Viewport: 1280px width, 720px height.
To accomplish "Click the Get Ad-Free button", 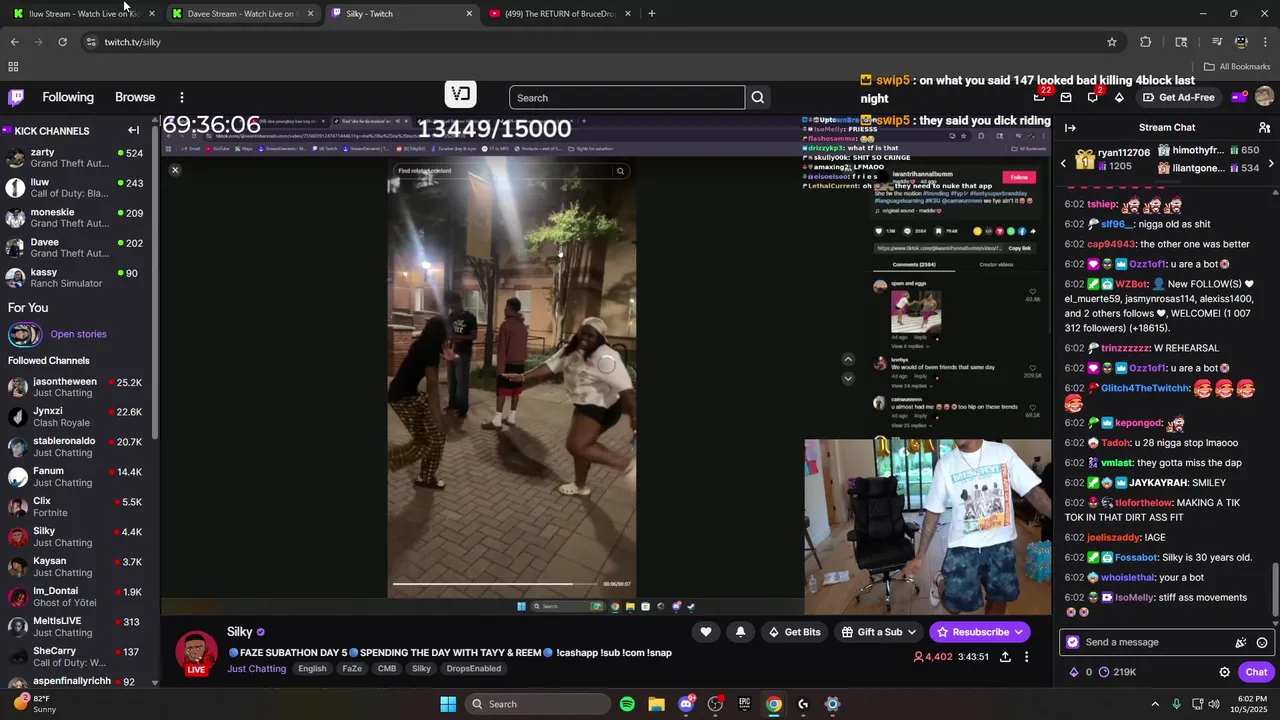I will (1179, 97).
